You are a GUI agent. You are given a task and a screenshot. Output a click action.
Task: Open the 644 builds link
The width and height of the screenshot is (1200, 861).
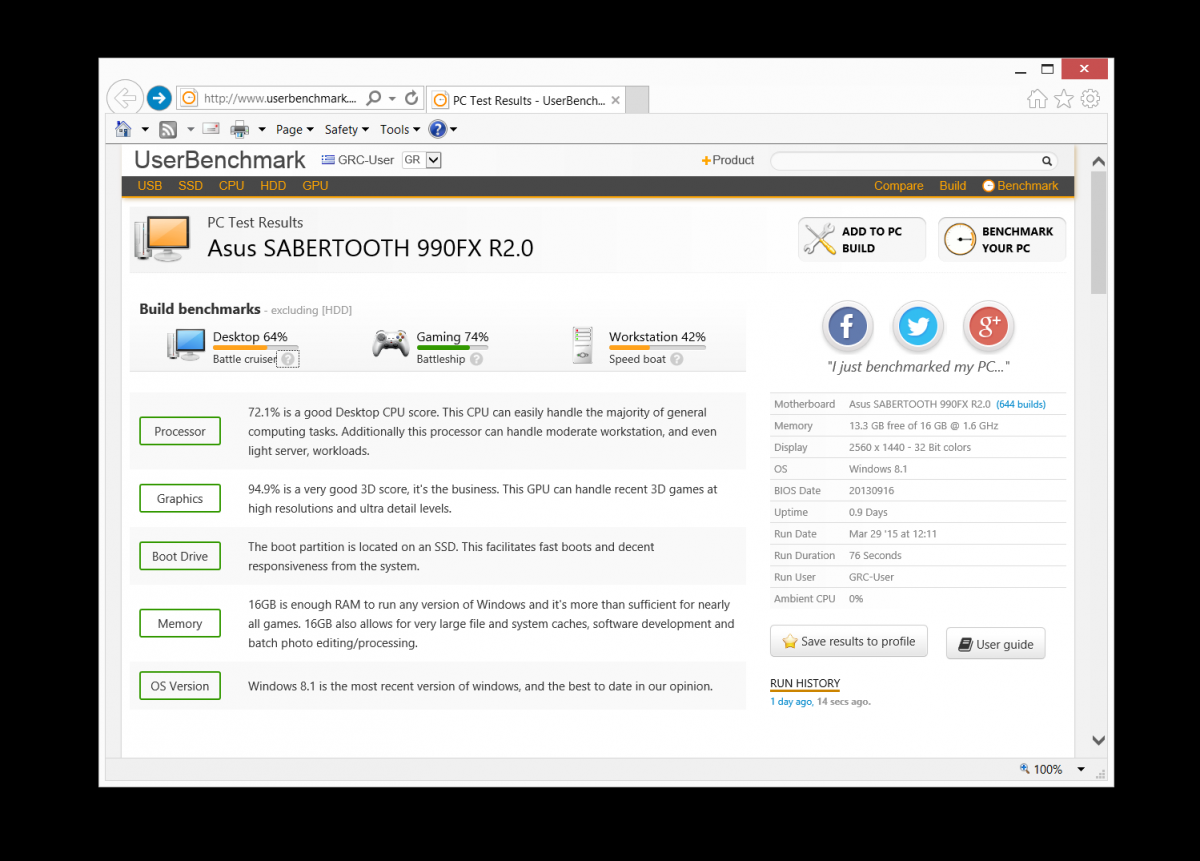pyautogui.click(x=1021, y=404)
